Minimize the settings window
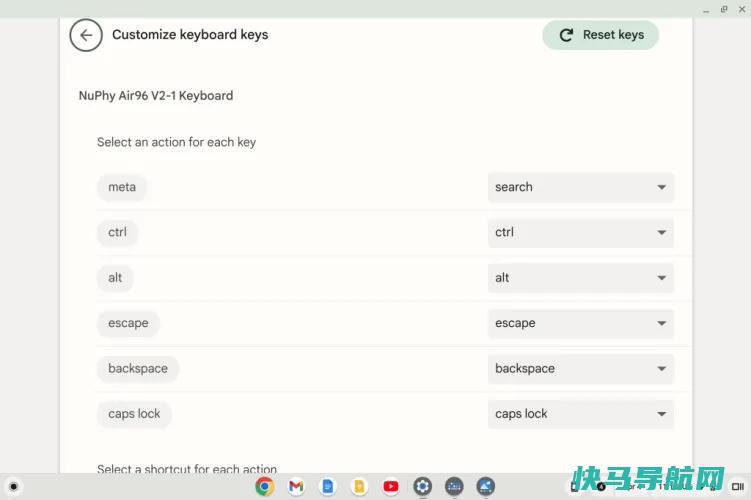This screenshot has width=751, height=500. [x=706, y=11]
